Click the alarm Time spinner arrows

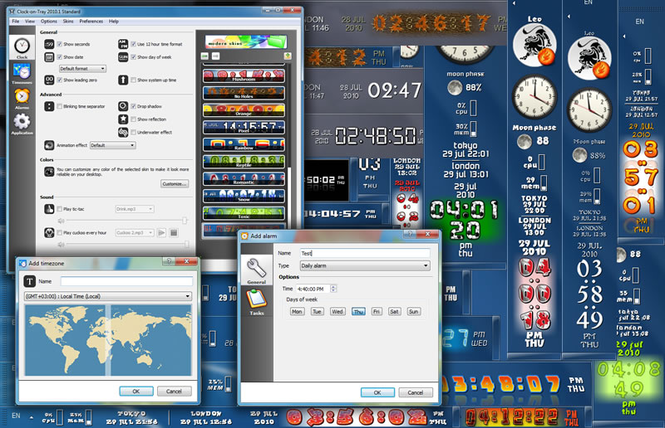(333, 288)
